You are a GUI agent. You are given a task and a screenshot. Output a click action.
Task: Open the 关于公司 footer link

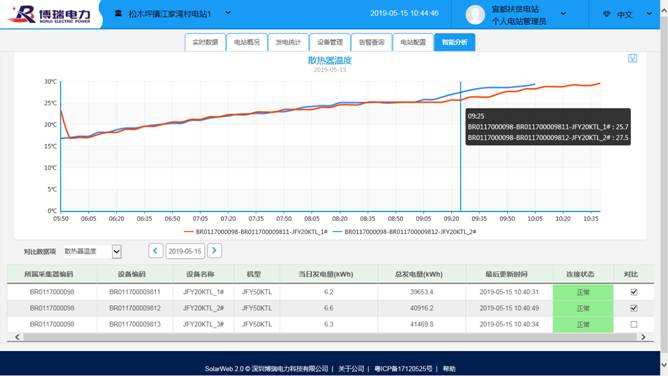351,369
